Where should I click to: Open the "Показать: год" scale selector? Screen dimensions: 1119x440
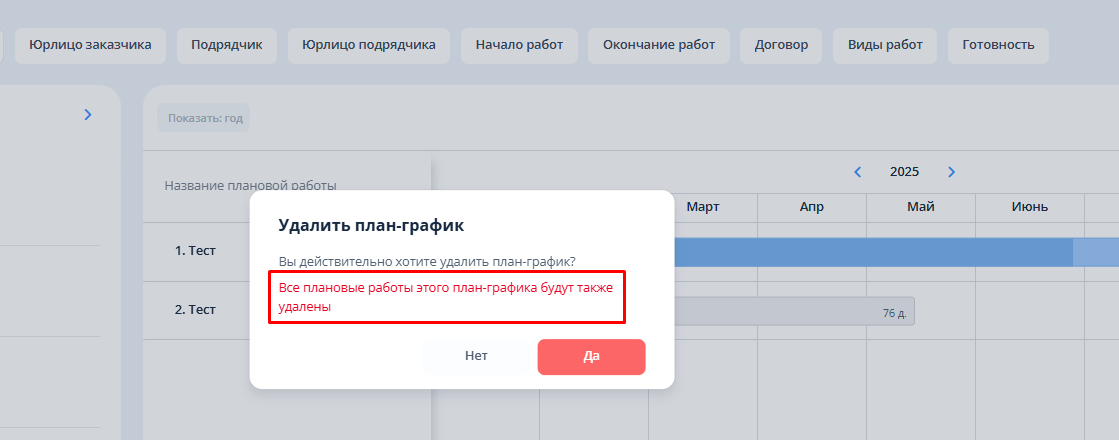[x=204, y=118]
